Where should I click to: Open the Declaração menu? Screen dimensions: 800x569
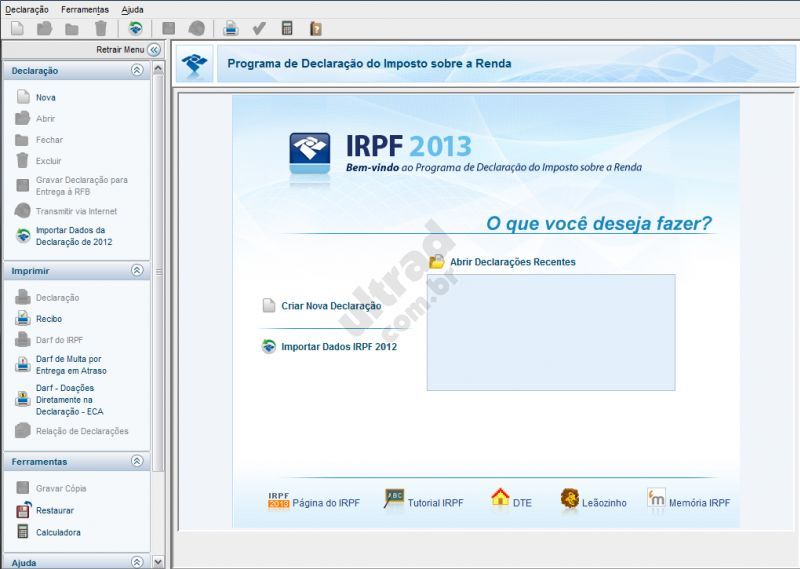[x=27, y=9]
